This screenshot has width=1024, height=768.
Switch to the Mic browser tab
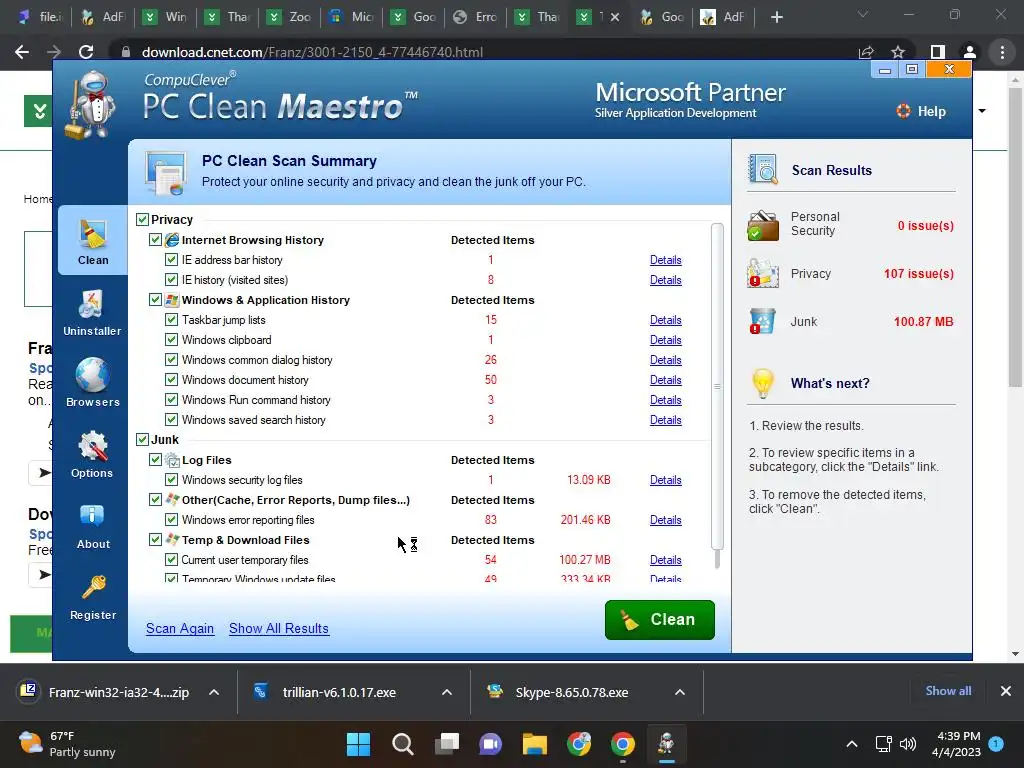[x=351, y=17]
